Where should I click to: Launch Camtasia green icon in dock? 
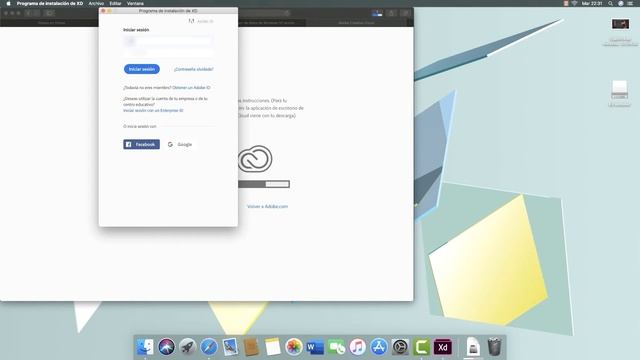(x=421, y=347)
